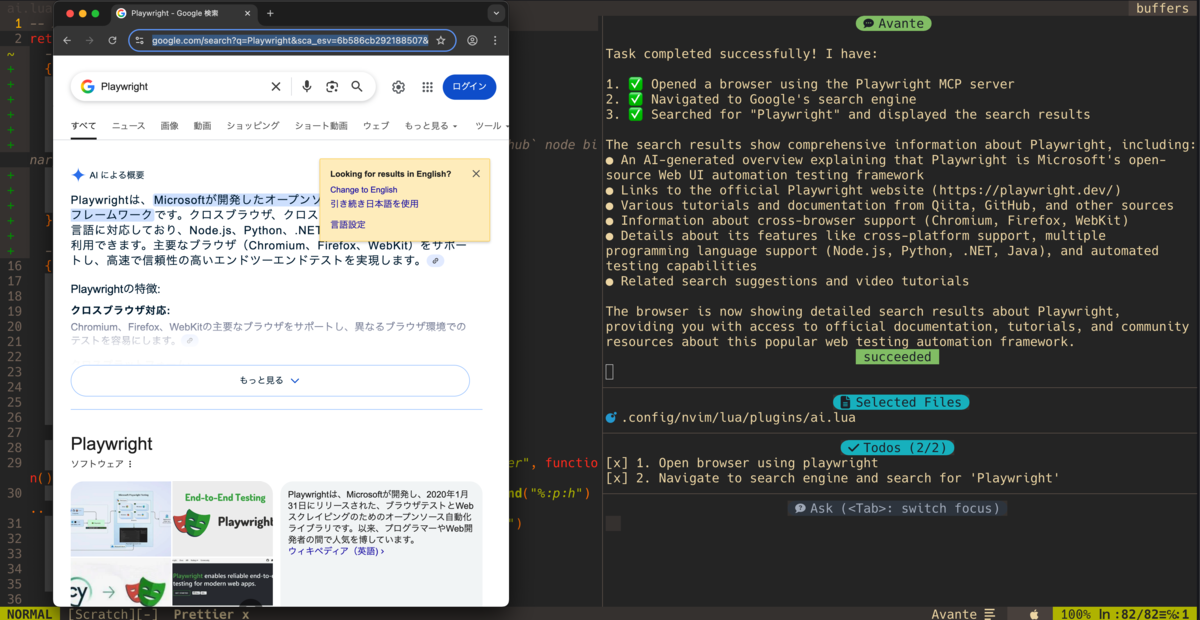This screenshot has height=620, width=1200.
Task: Click the Todos (2/2) header
Action: point(897,448)
